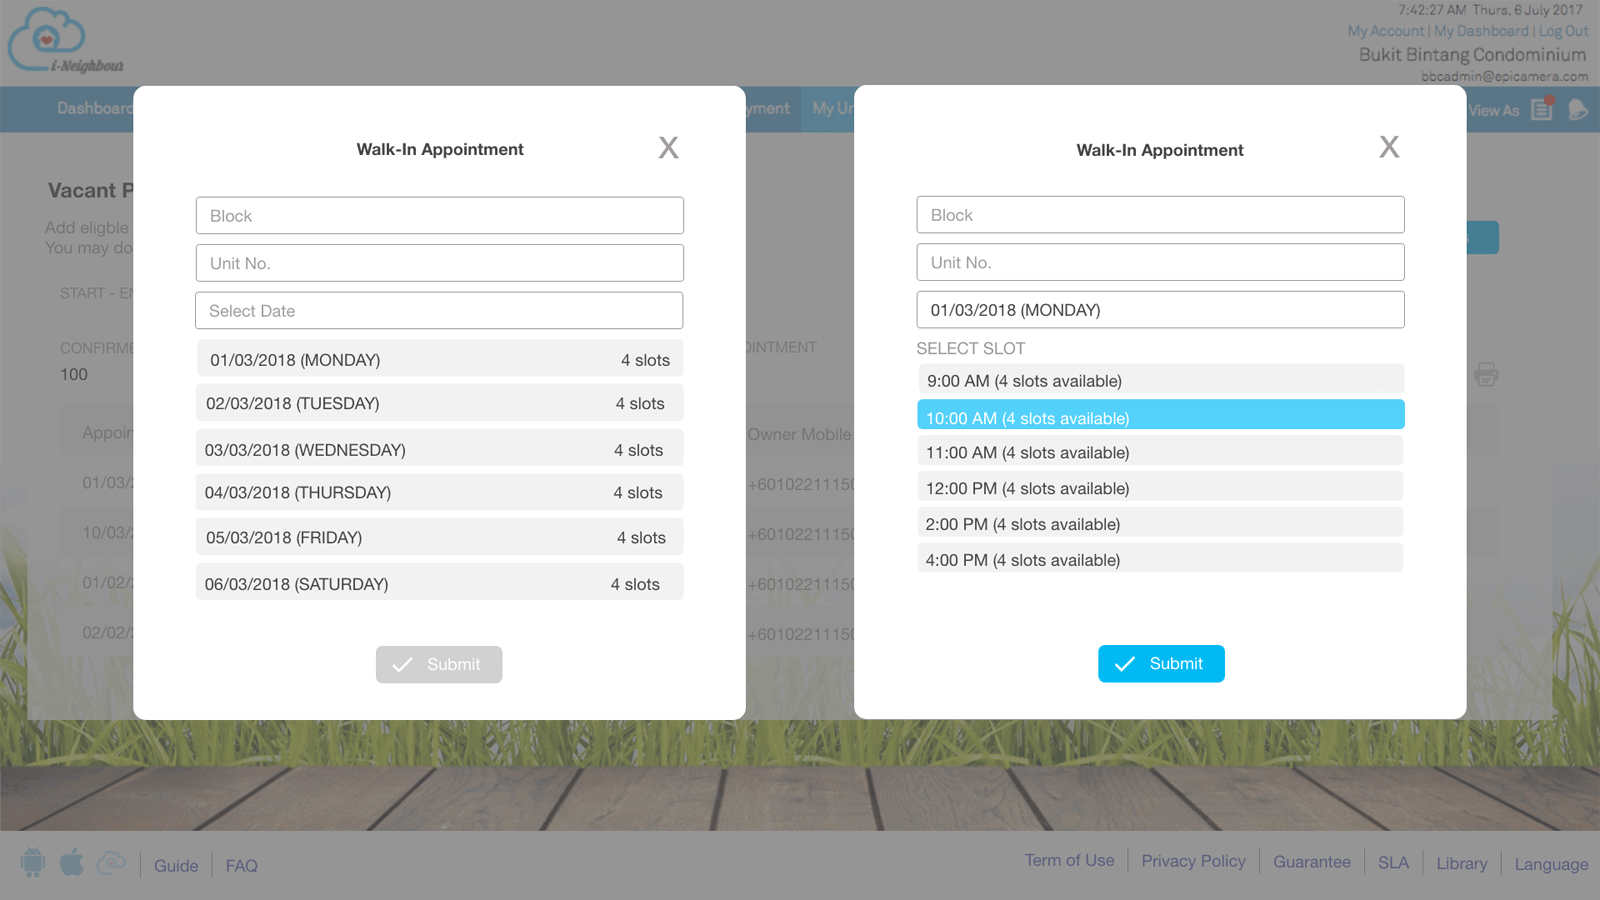1600x900 pixels.
Task: Choose 03/03/2018 (WEDNESDAY) from date list
Action: [439, 450]
